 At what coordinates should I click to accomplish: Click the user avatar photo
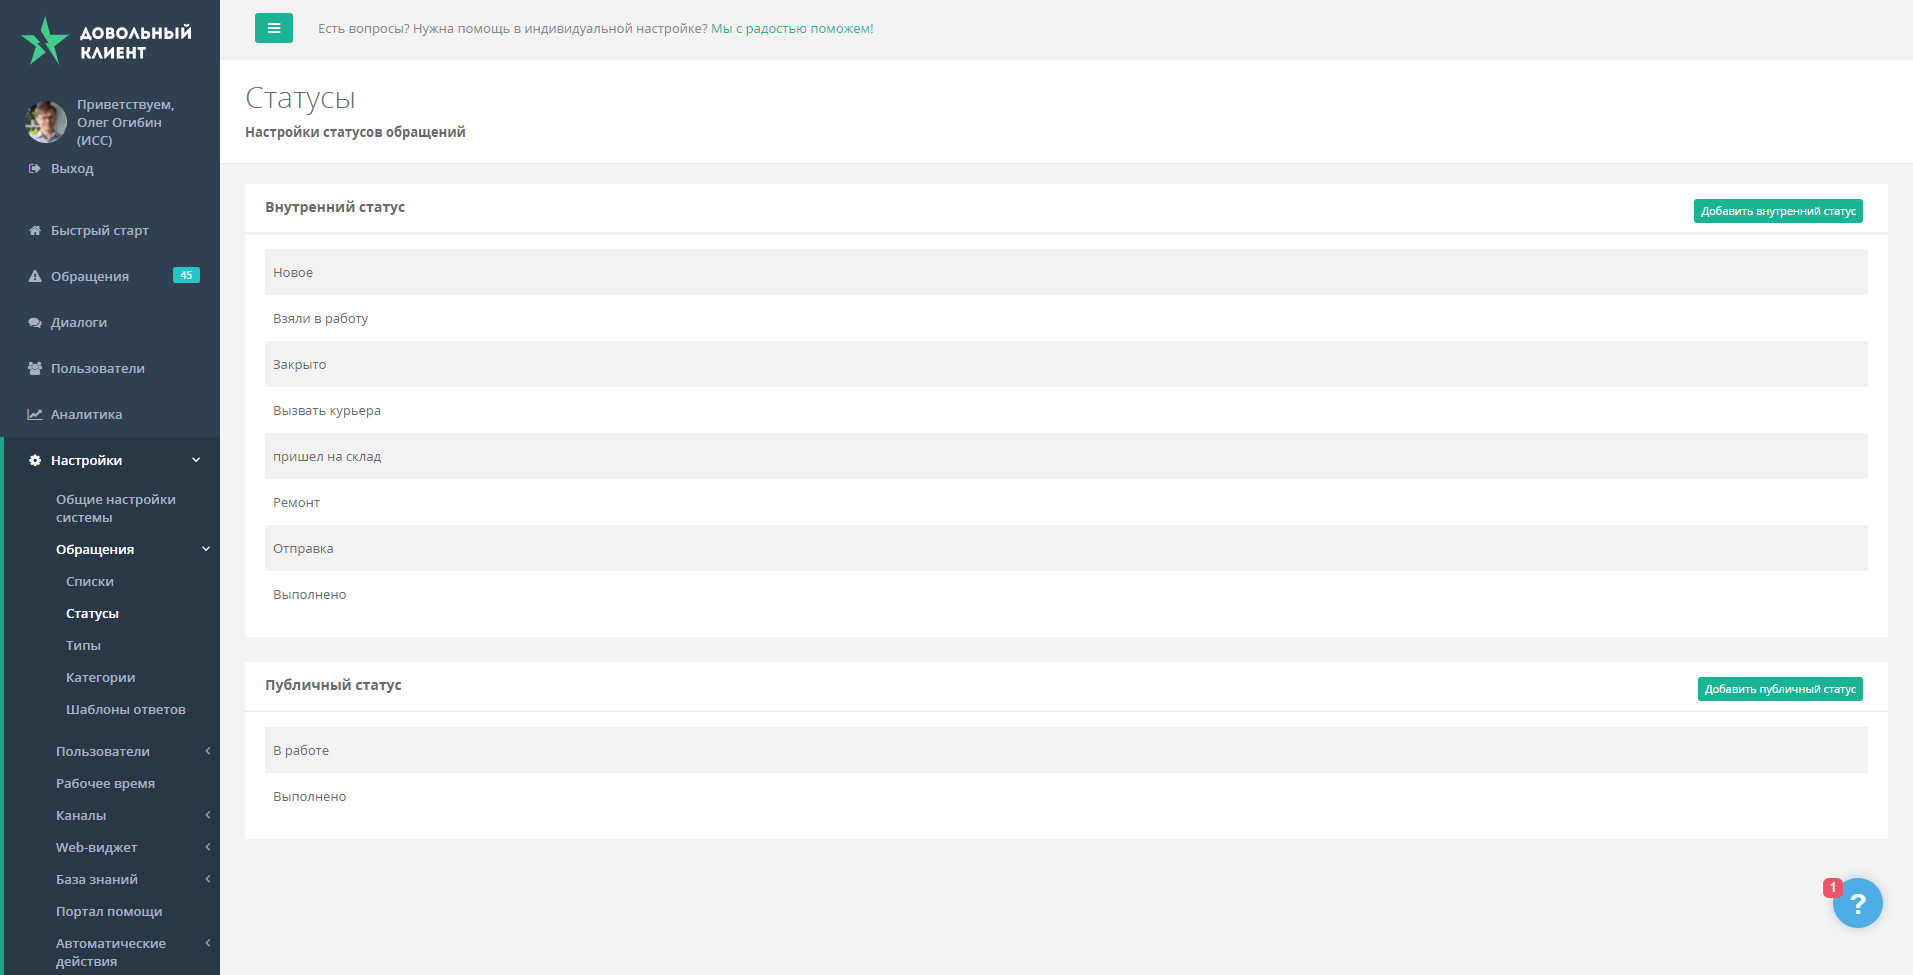[46, 122]
